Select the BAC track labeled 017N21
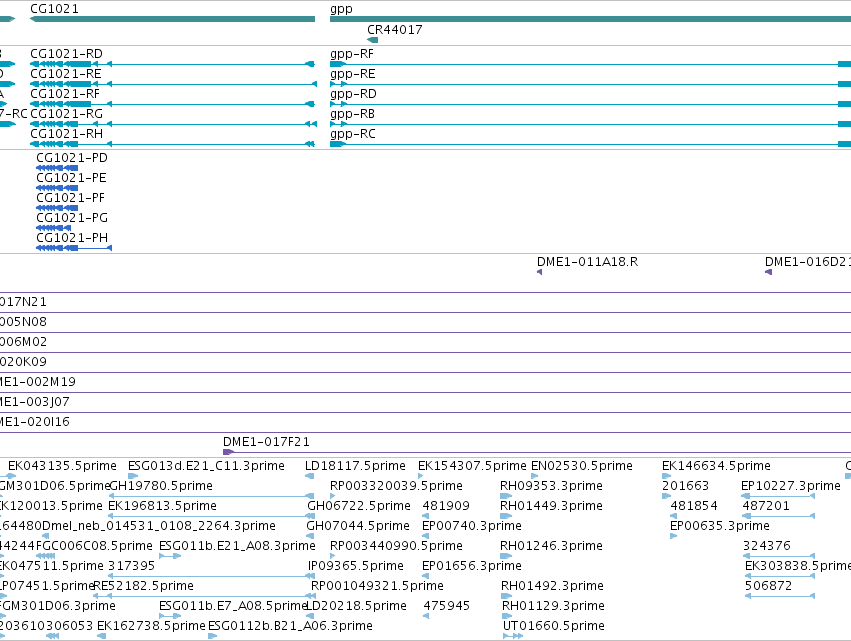This screenshot has height=641, width=851. click(x=23, y=302)
